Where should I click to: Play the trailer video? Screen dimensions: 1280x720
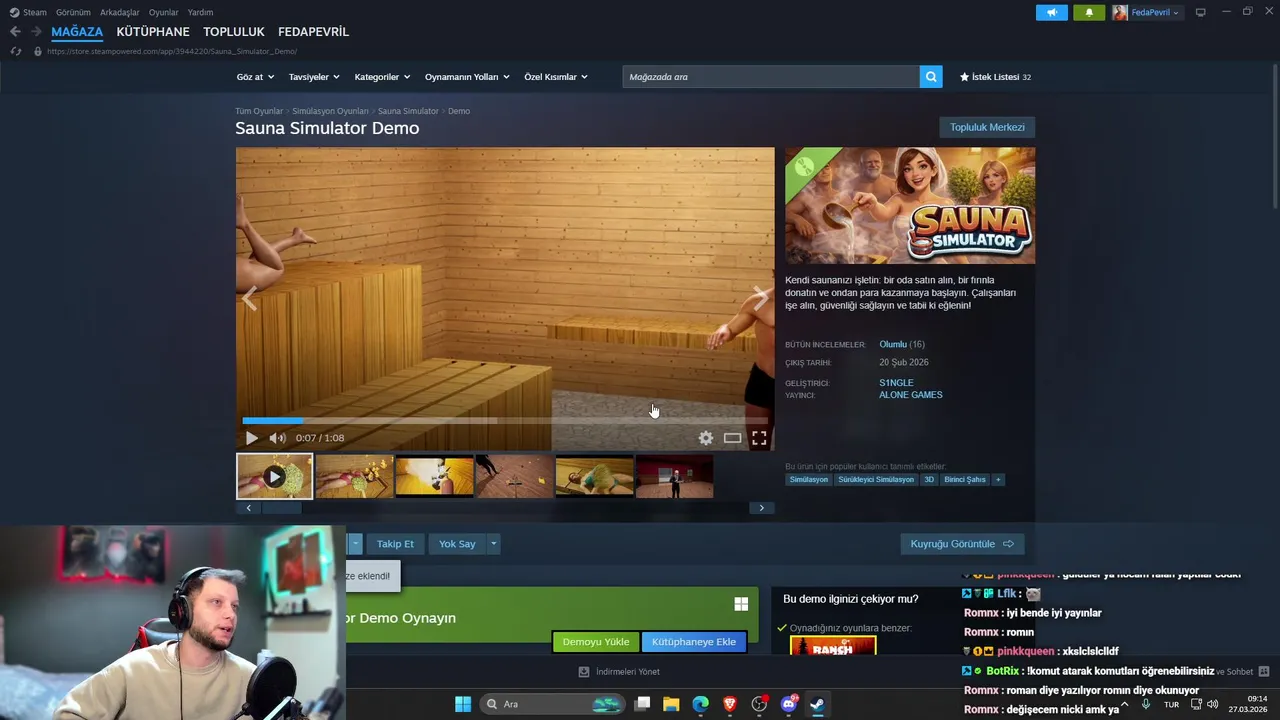[251, 438]
